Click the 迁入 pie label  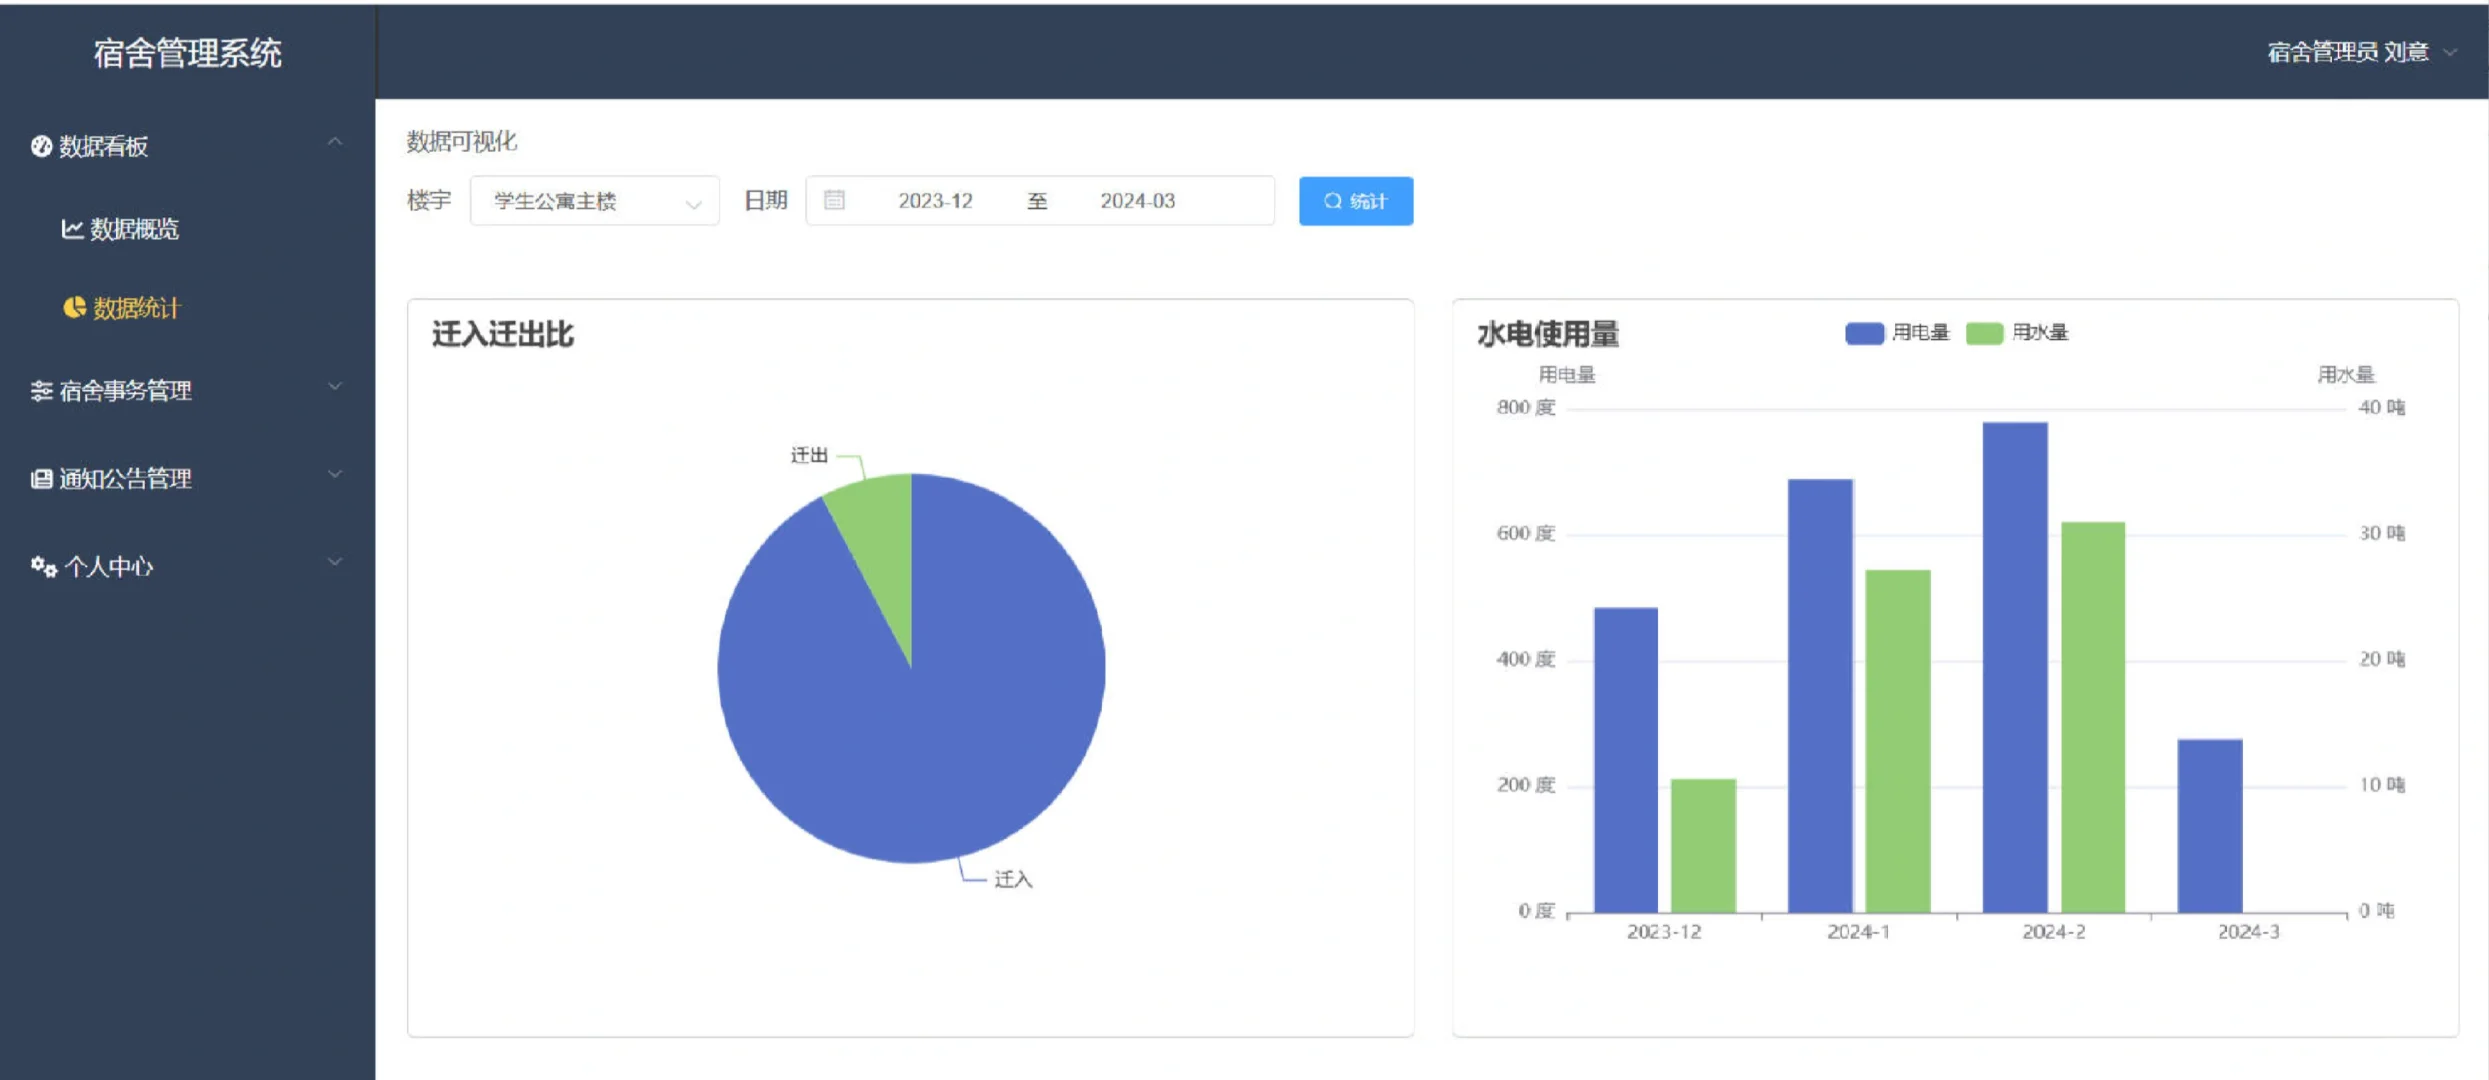point(1013,880)
